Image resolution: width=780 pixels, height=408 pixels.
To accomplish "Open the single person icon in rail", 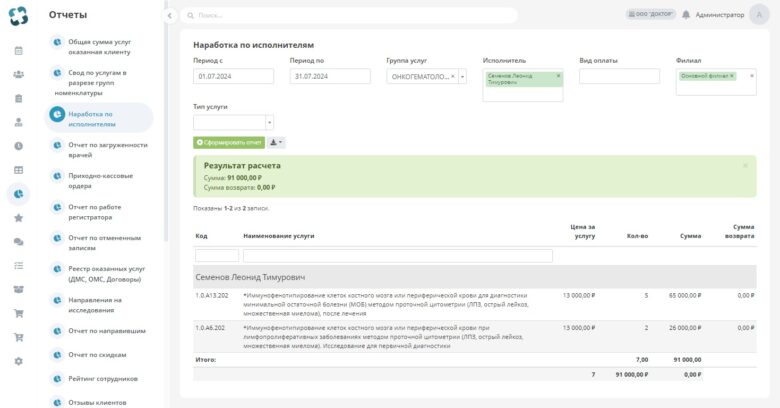I will point(18,122).
